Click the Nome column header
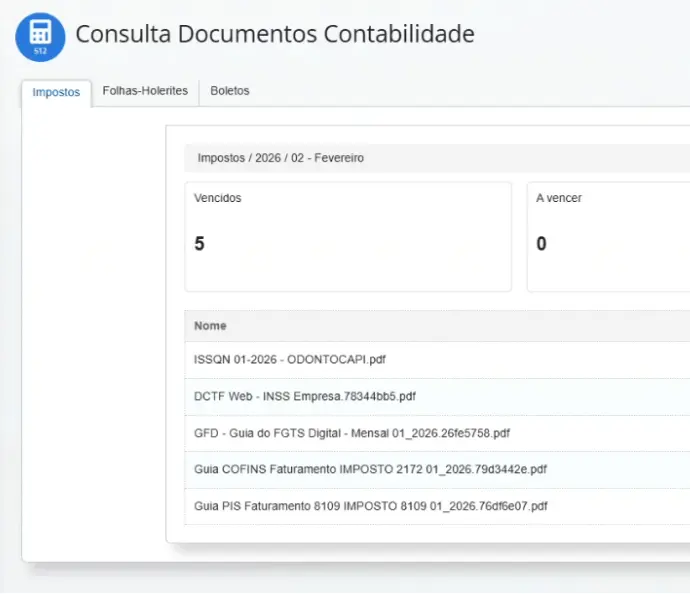 point(210,326)
